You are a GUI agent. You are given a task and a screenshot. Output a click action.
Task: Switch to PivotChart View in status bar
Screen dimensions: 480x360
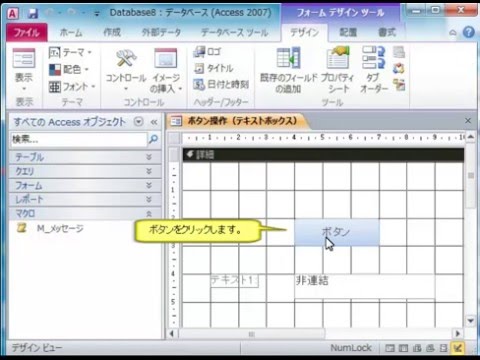tap(430, 348)
